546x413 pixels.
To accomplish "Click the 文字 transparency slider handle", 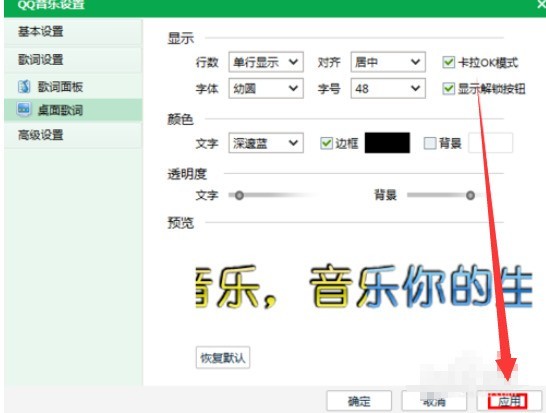I will [x=239, y=195].
